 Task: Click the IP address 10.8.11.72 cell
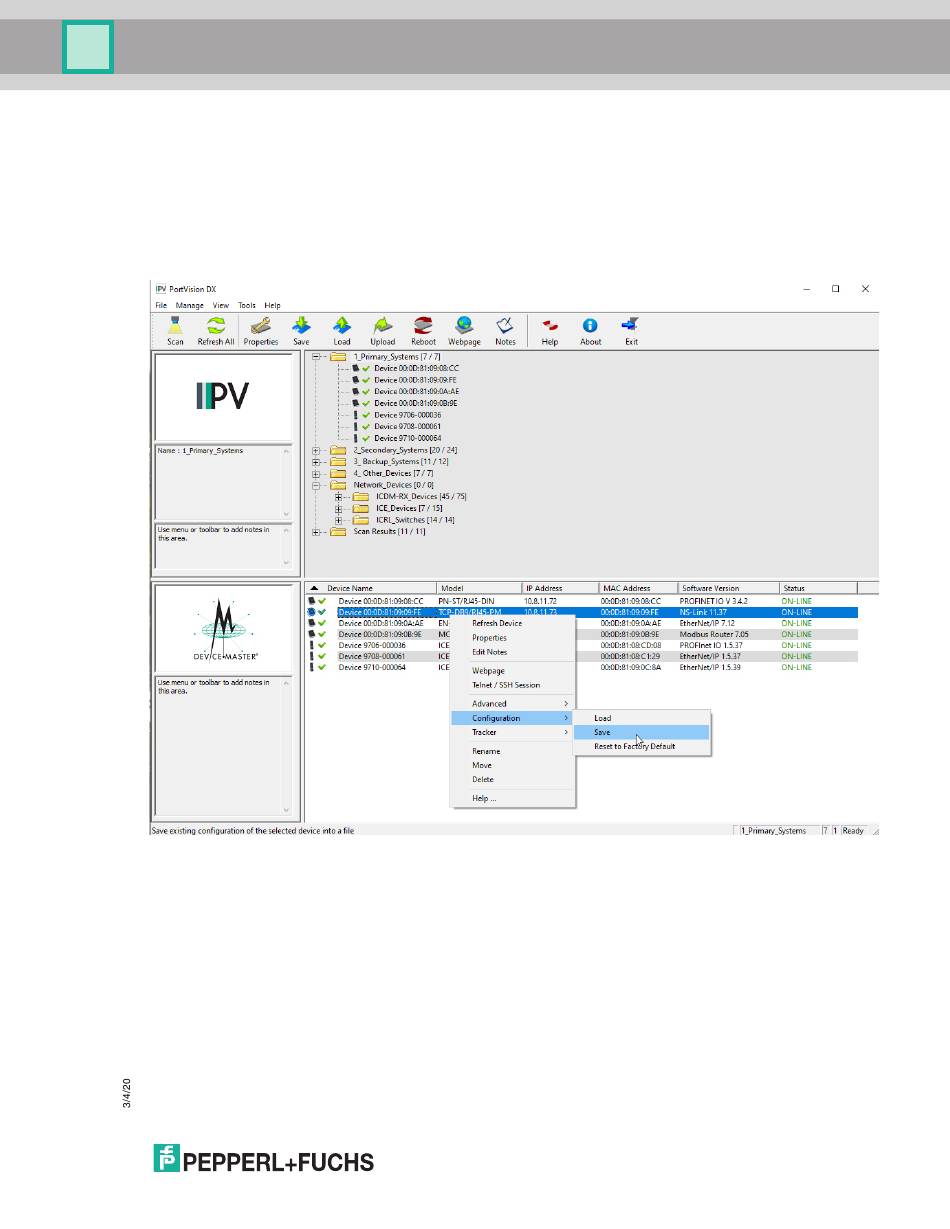[540, 601]
